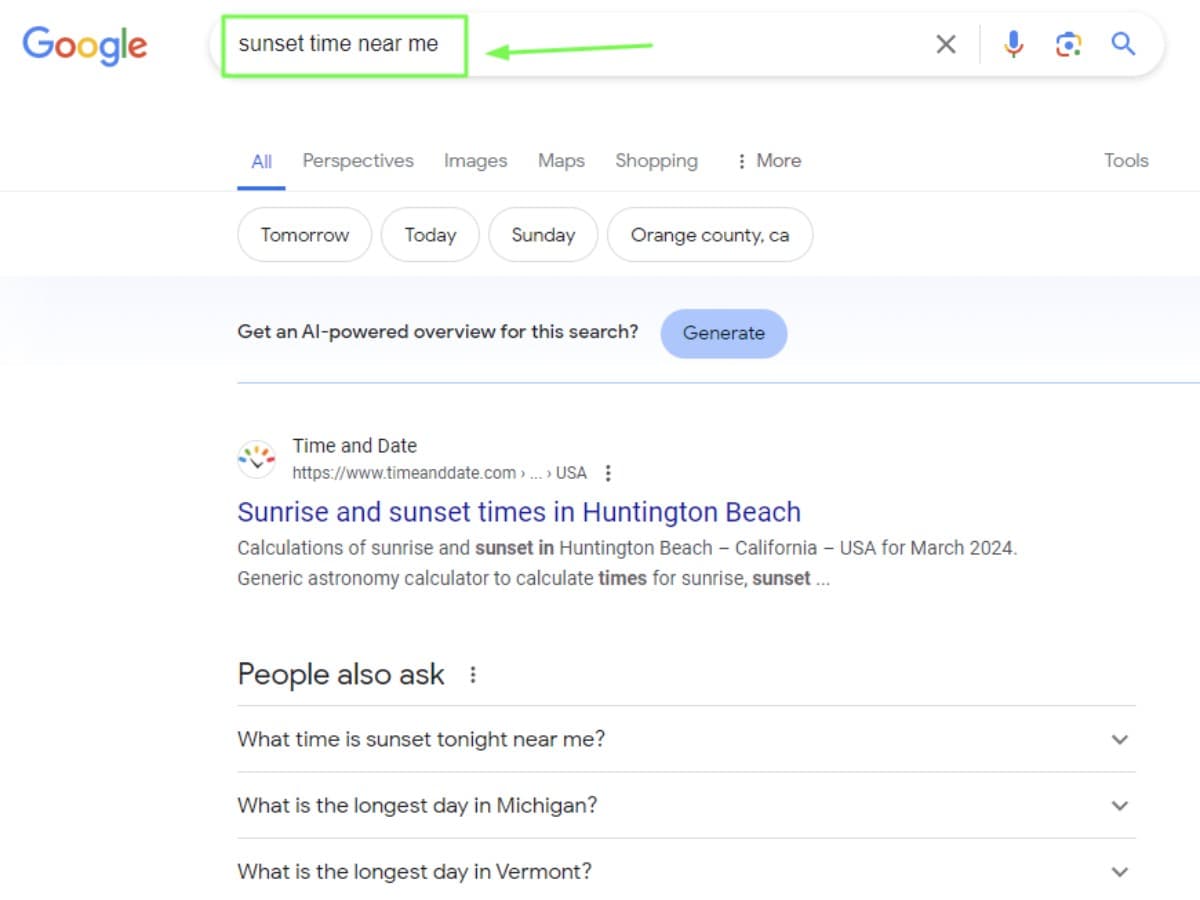The width and height of the screenshot is (1200, 900).
Task: Switch to the Images tab
Action: coord(475,161)
